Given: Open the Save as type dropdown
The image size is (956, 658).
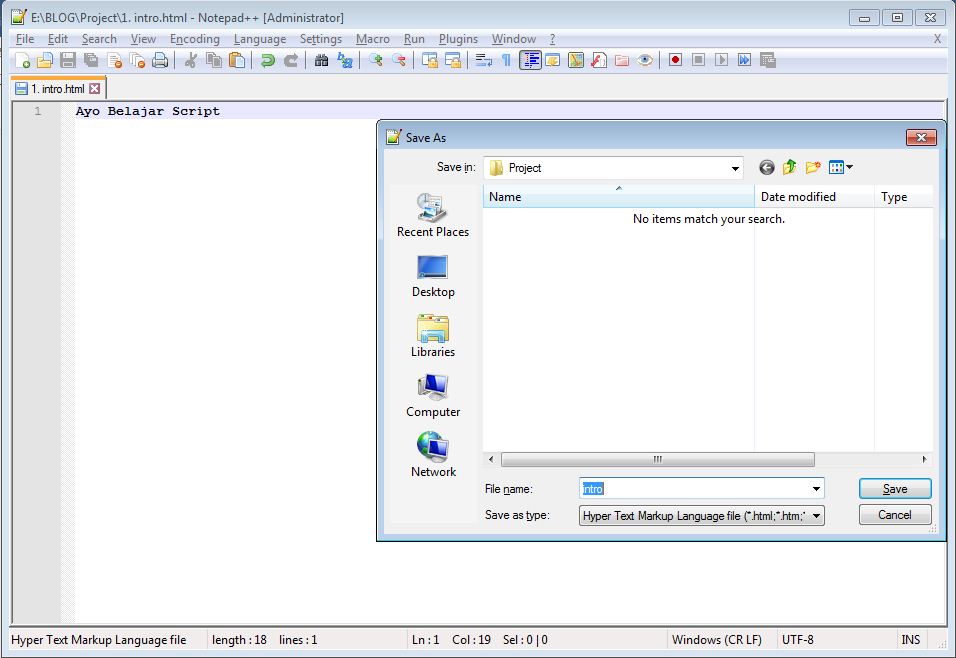Looking at the screenshot, I should pos(816,516).
